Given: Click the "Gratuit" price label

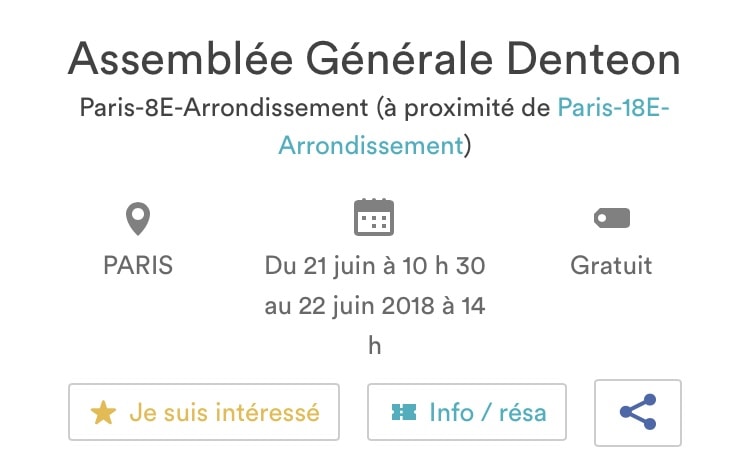Looking at the screenshot, I should point(611,266).
